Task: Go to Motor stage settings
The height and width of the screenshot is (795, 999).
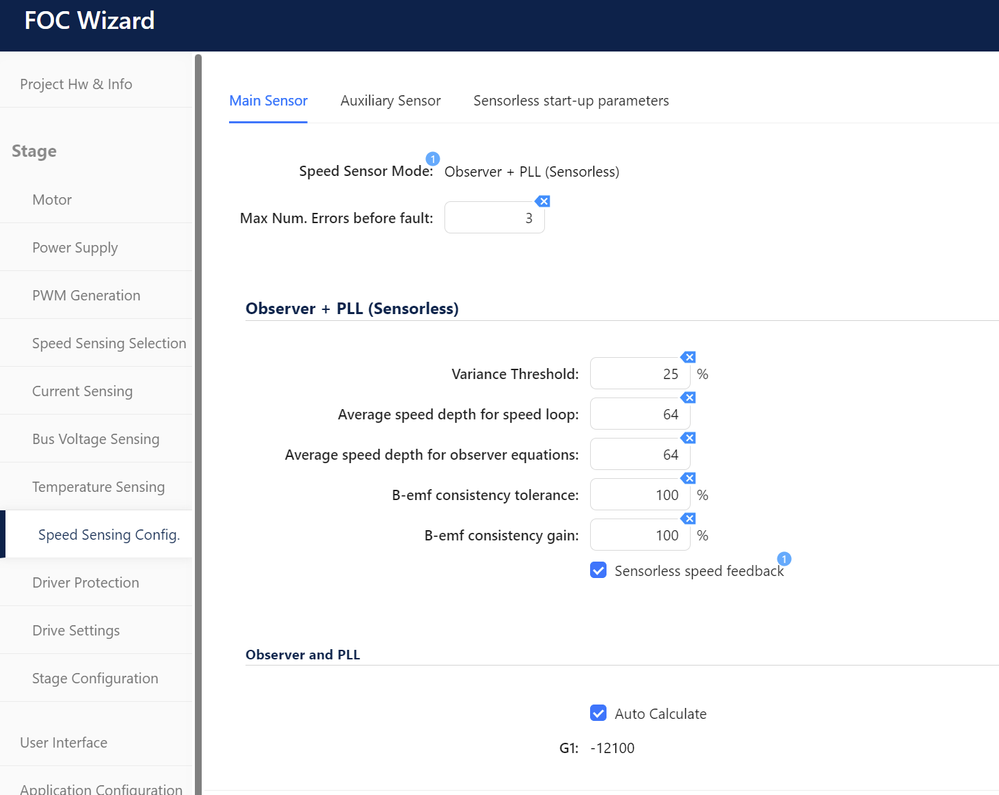Action: click(52, 200)
